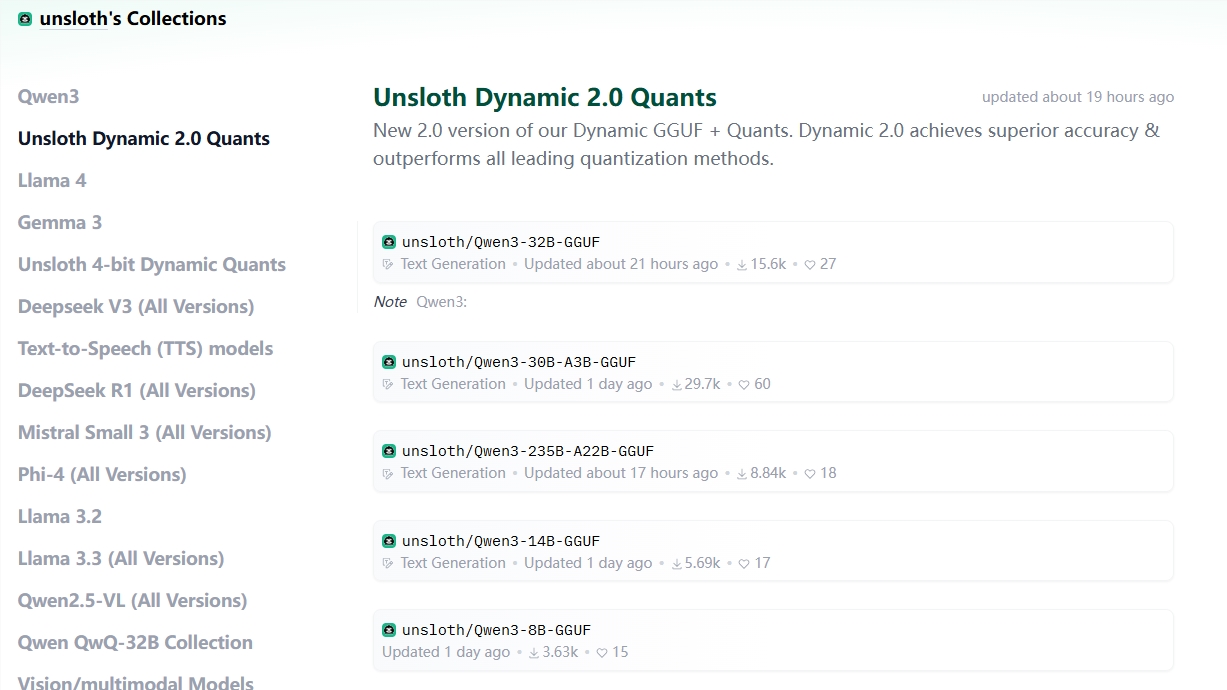Open Text-to-Speech (TTS) models collection

click(146, 349)
